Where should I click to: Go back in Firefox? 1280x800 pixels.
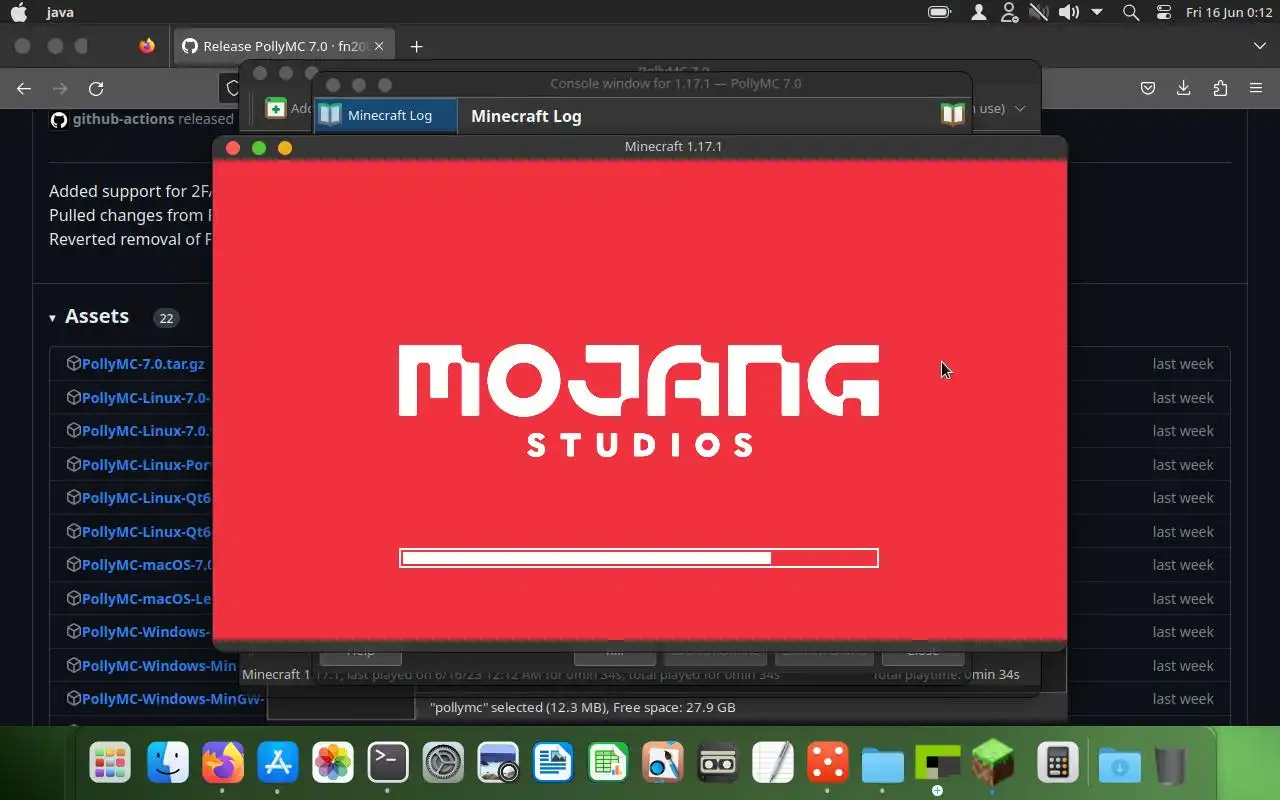[24, 88]
